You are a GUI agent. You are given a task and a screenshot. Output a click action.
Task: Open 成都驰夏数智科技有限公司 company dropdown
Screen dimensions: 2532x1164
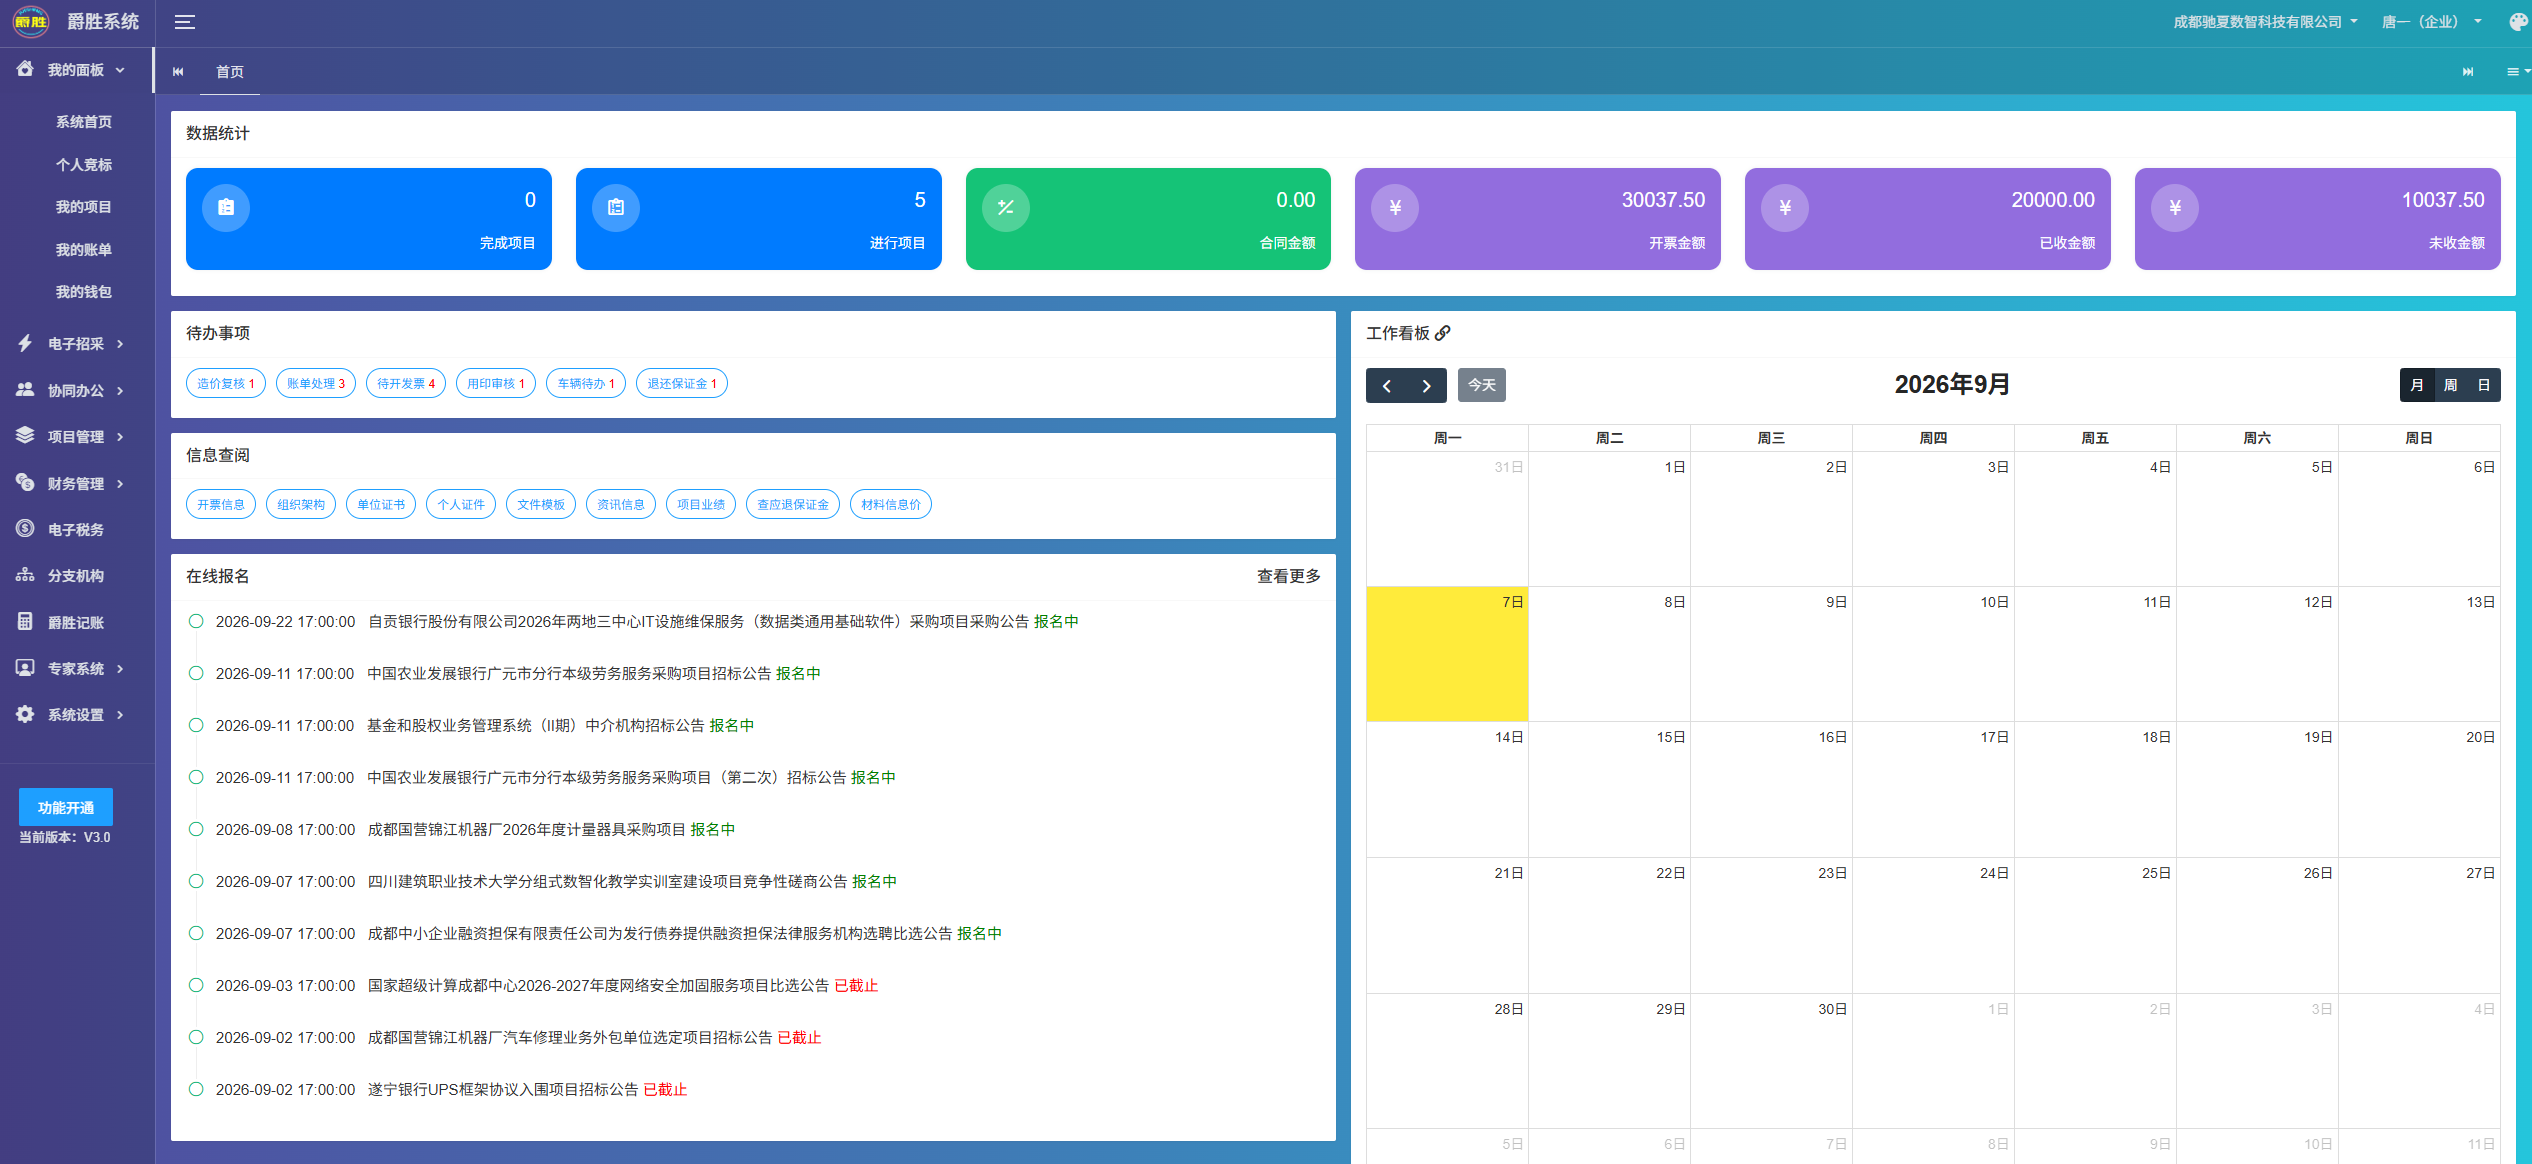coord(2265,22)
